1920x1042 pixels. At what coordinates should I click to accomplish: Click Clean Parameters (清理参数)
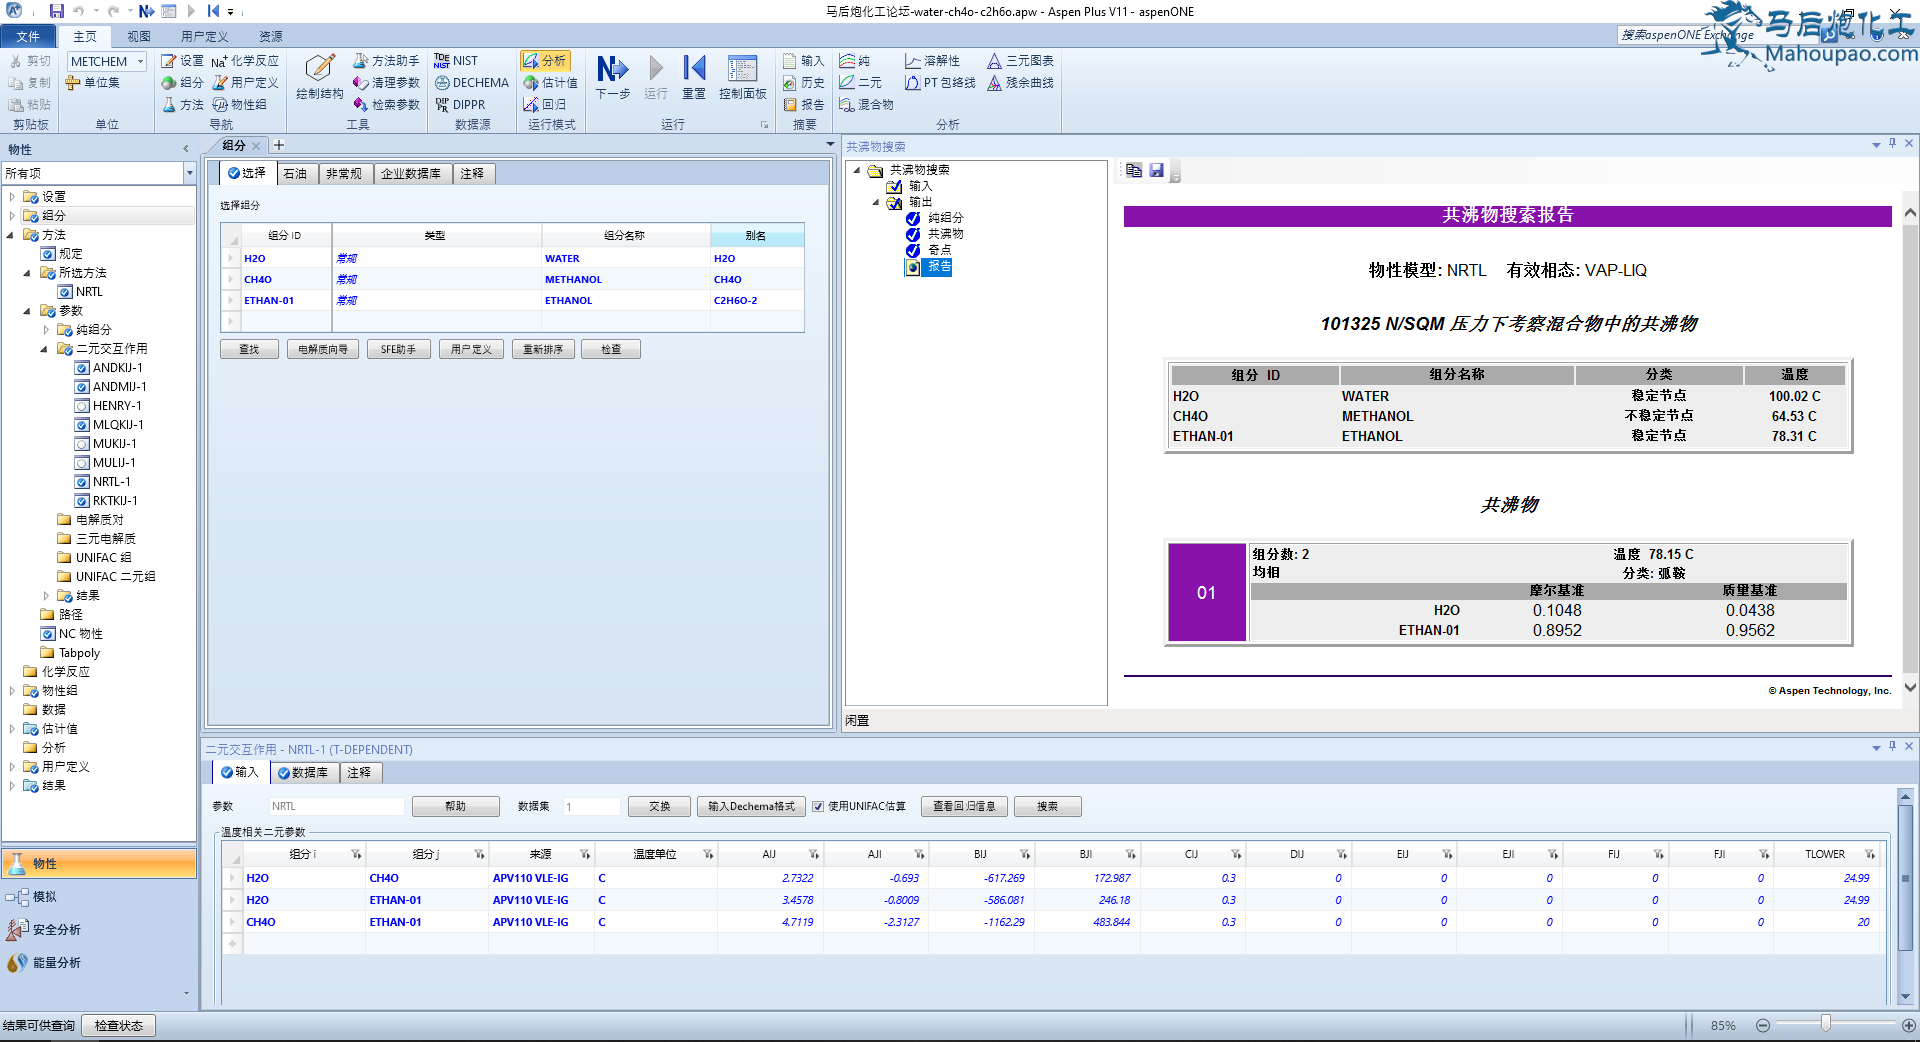pyautogui.click(x=386, y=83)
